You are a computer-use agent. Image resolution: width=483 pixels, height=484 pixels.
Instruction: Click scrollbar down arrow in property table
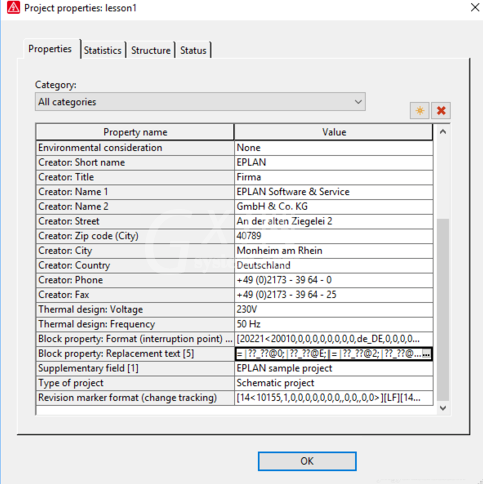[443, 408]
